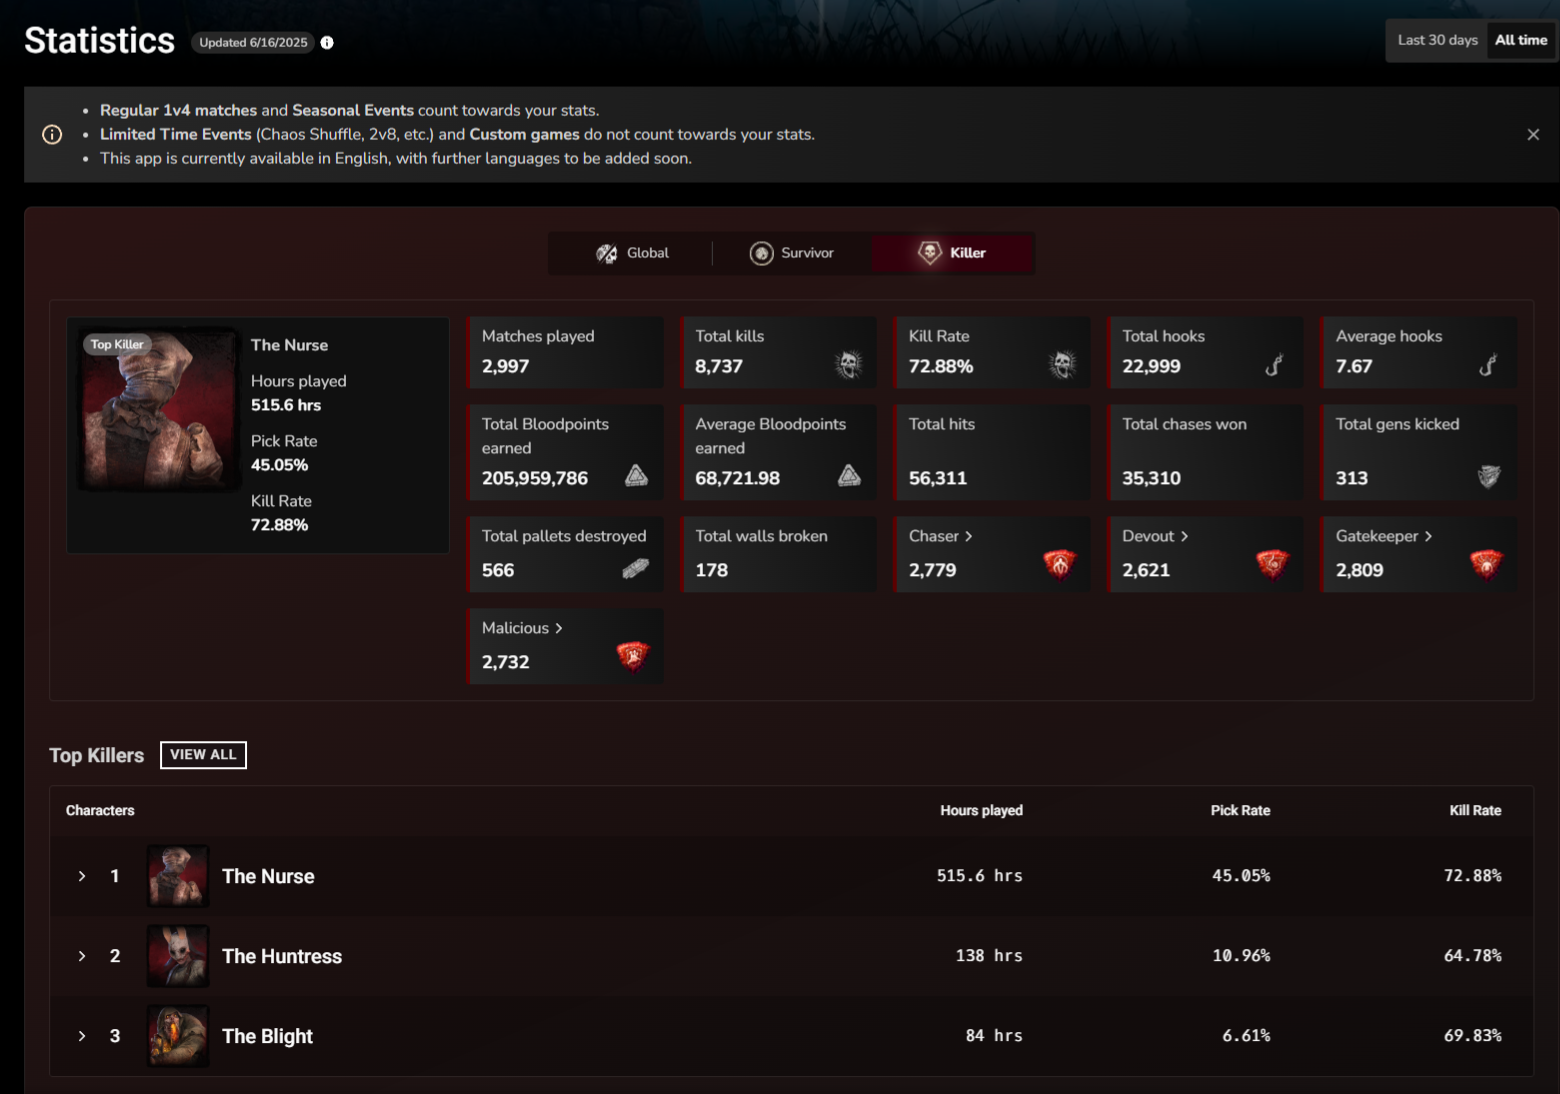The height and width of the screenshot is (1094, 1560).
Task: Click the notice banner info circle icon
Action: point(52,134)
